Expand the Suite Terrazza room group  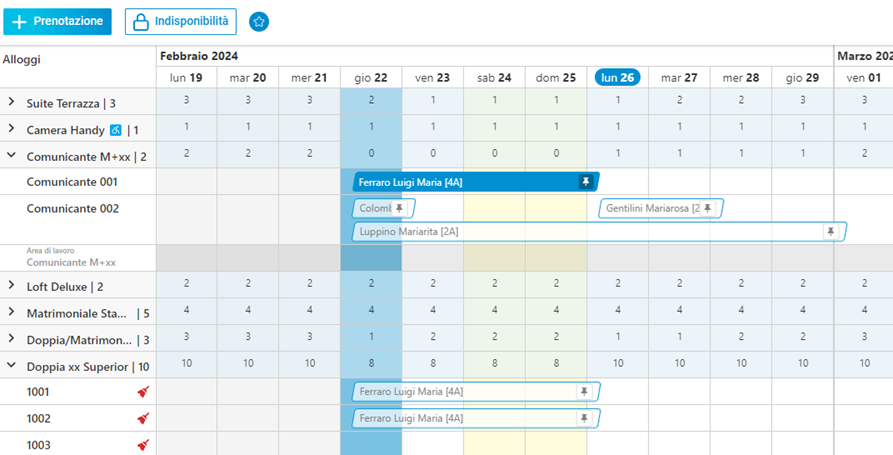(x=11, y=102)
